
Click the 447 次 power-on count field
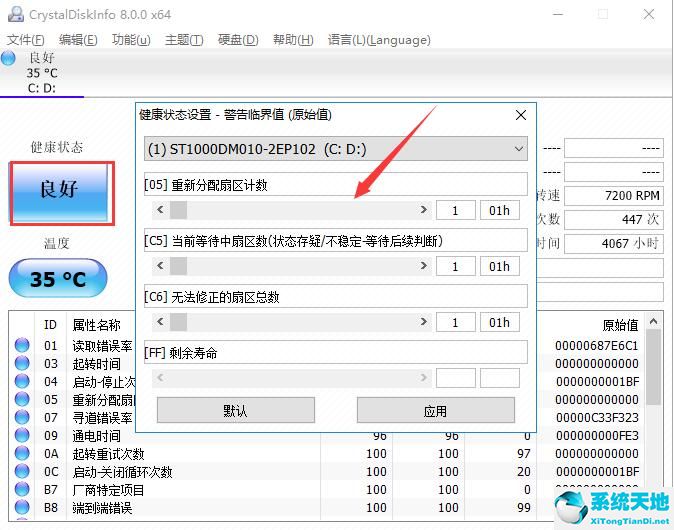point(613,219)
